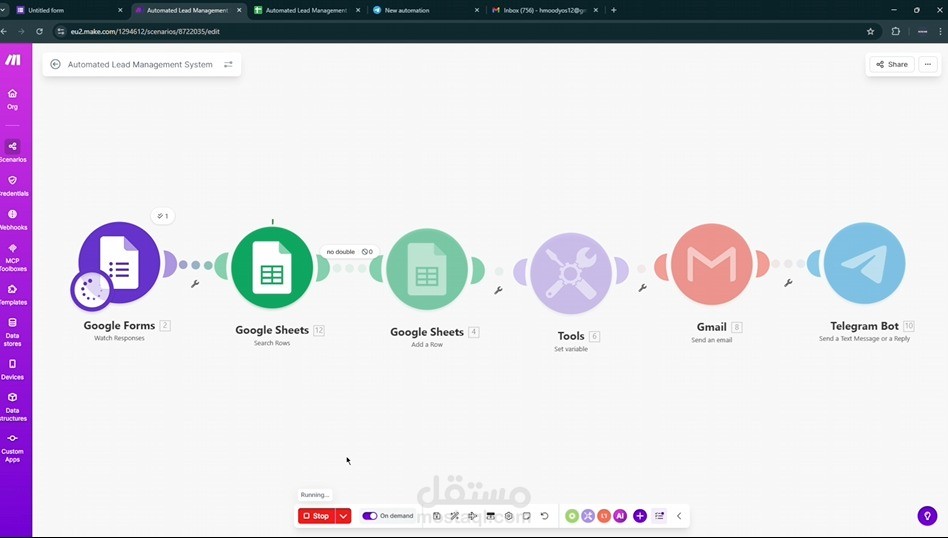Screen dimensions: 948x538
Task: Open Templates in the sidebar
Action: [x=12, y=294]
